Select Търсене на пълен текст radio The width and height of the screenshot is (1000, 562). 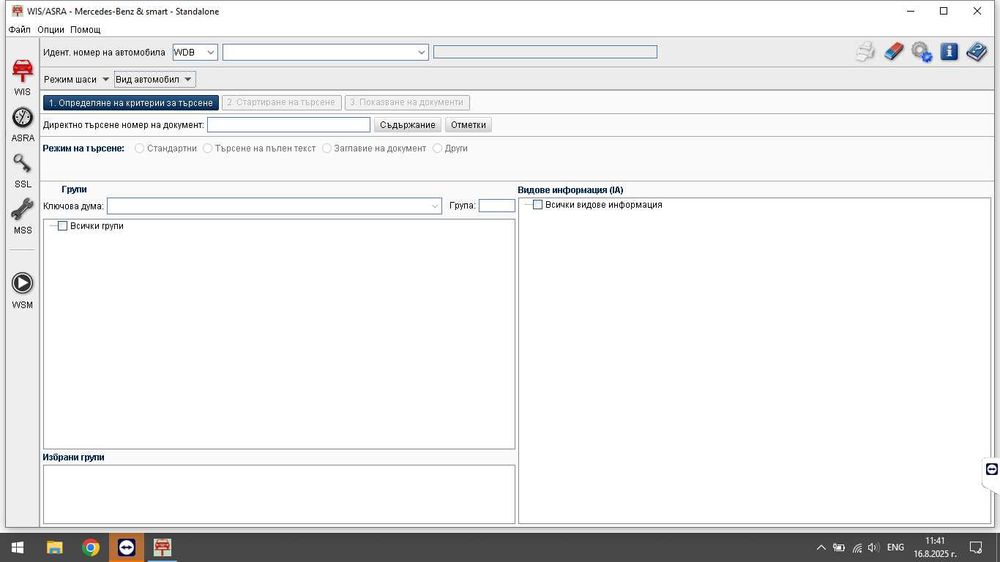(x=207, y=148)
